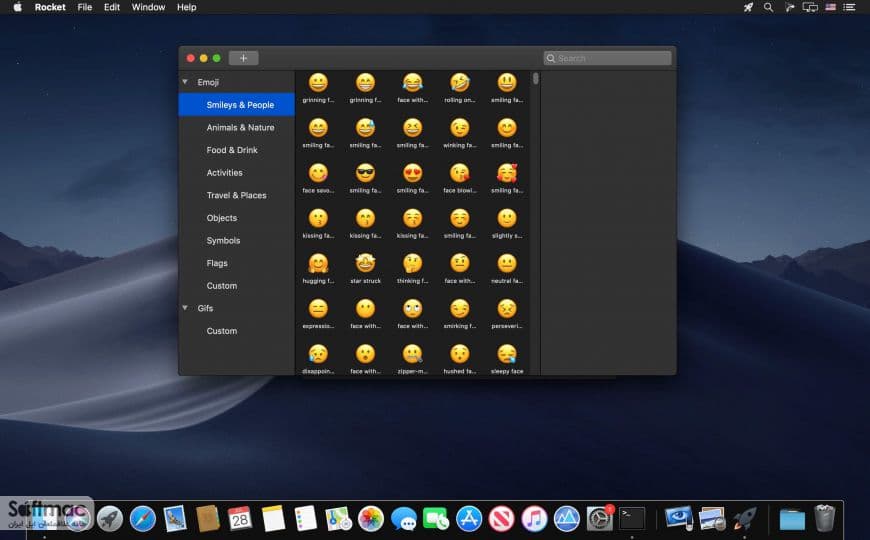Viewport: 870px width, 540px height.
Task: Open the File menu
Action: (x=85, y=7)
